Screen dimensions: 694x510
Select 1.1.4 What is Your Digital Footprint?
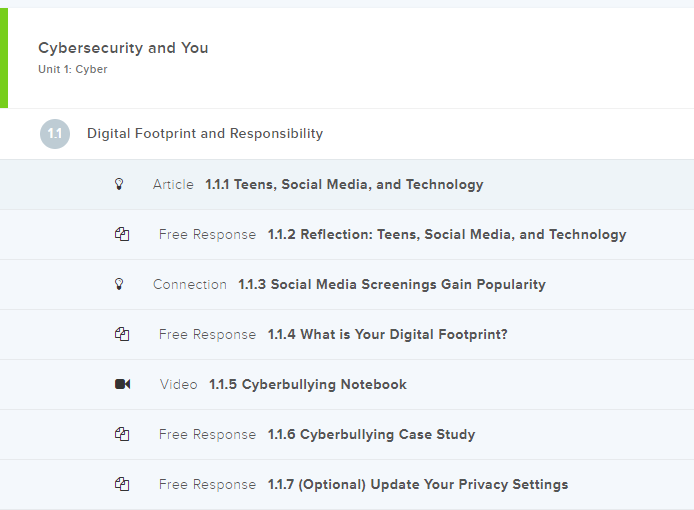(x=388, y=334)
